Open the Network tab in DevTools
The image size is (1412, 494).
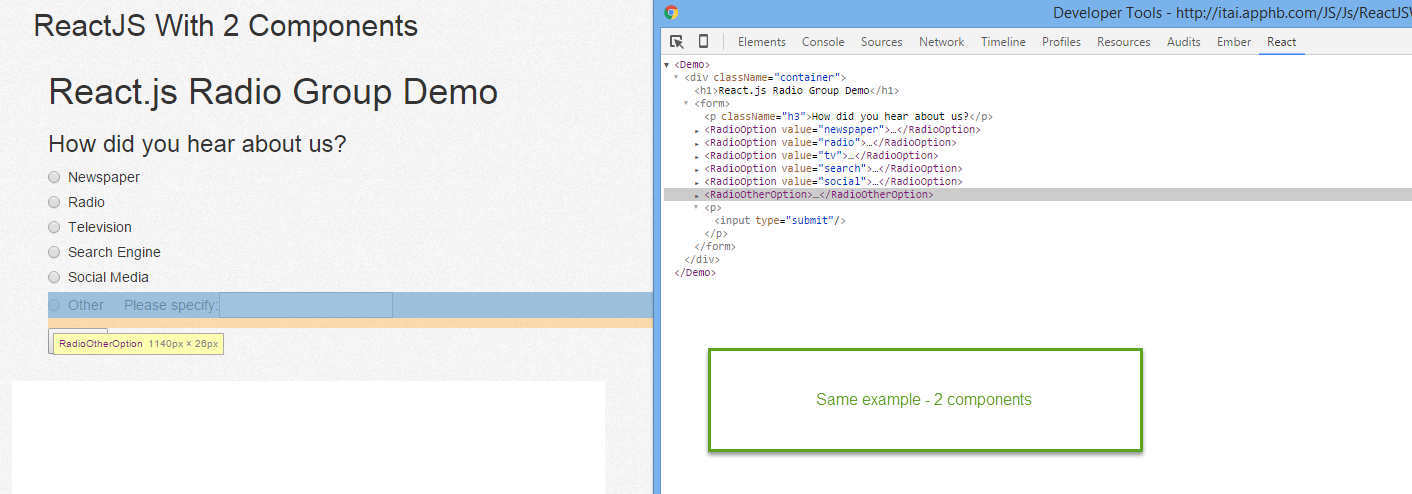(941, 42)
